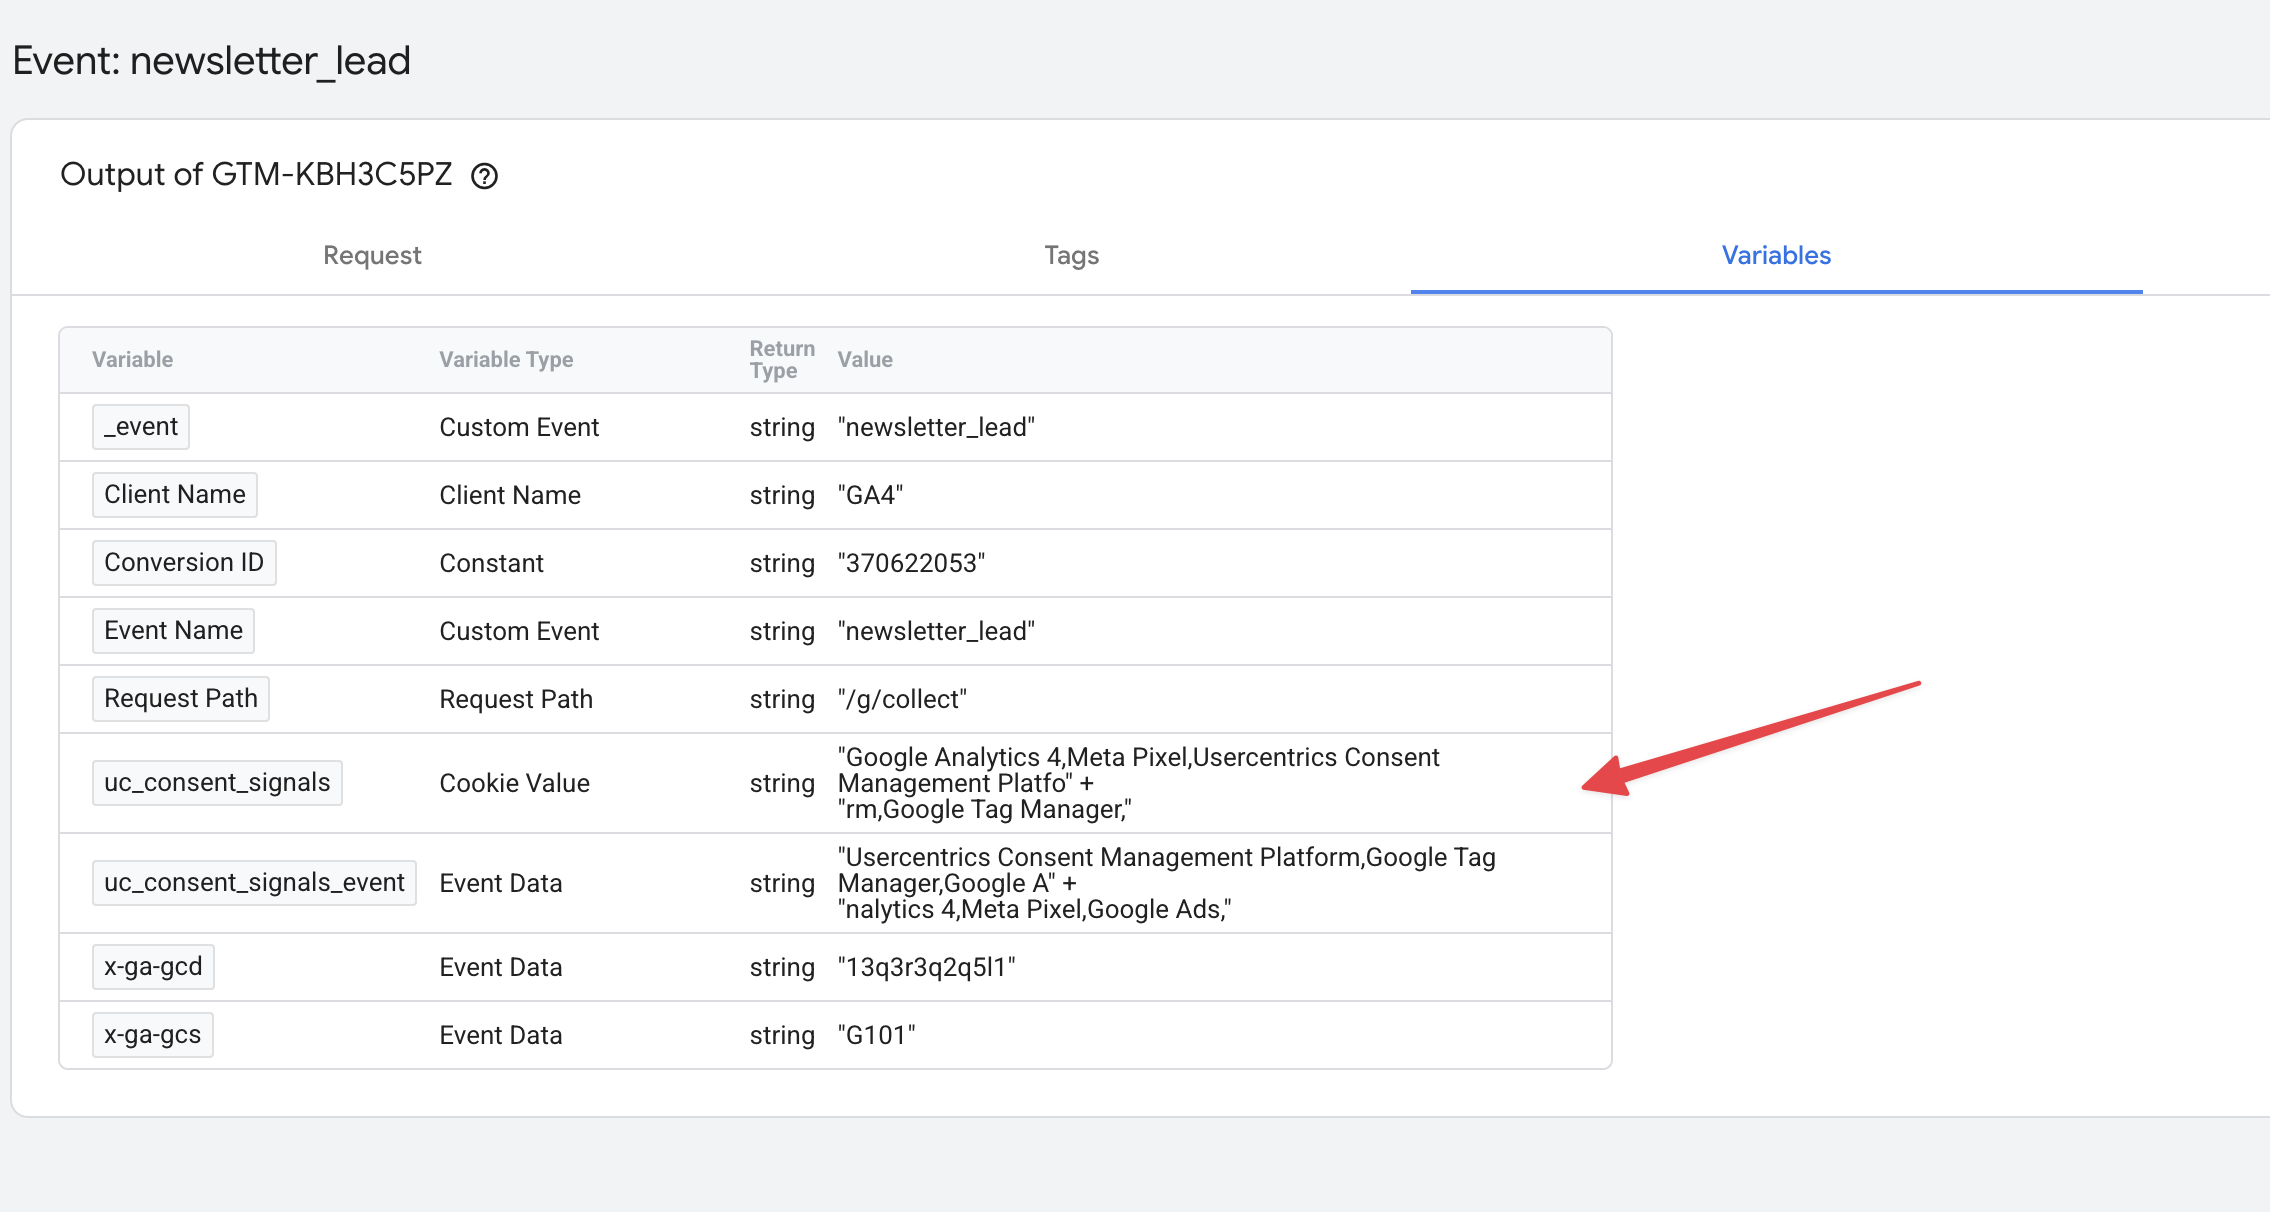Viewport: 2270px width, 1212px height.
Task: Open the Tags tab
Action: click(x=1071, y=255)
